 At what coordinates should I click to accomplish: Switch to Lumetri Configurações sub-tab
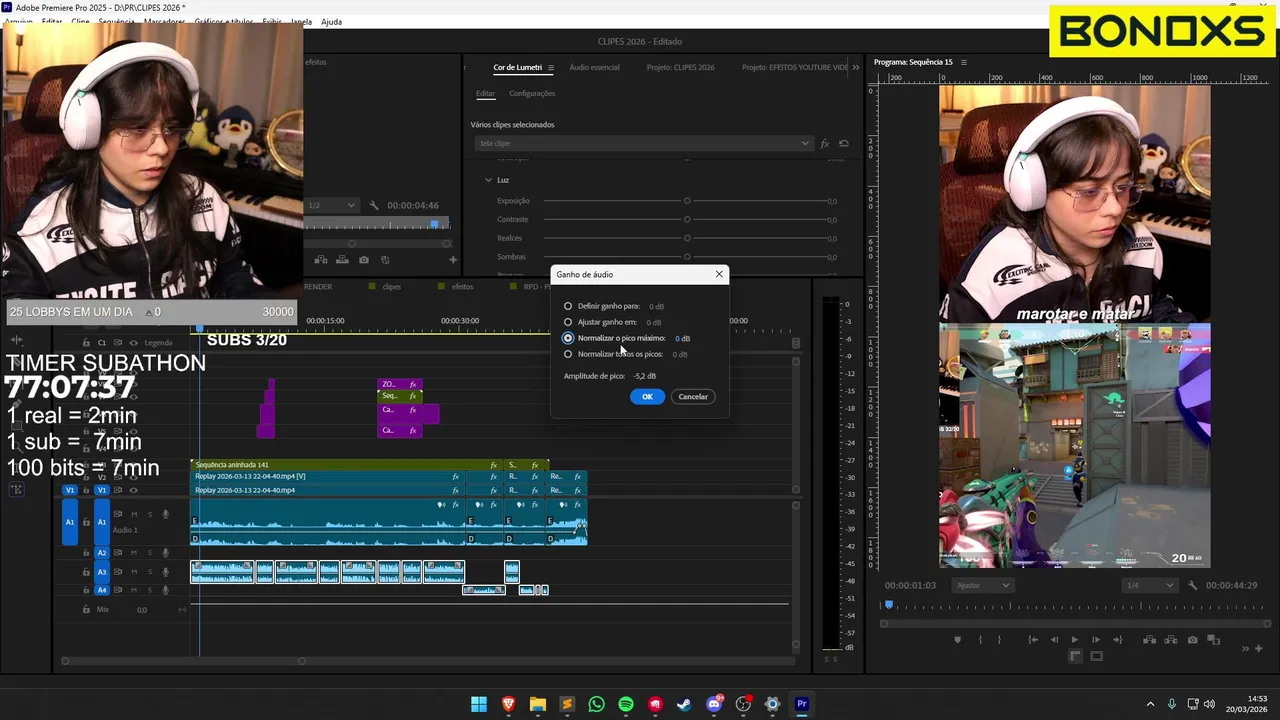532,93
